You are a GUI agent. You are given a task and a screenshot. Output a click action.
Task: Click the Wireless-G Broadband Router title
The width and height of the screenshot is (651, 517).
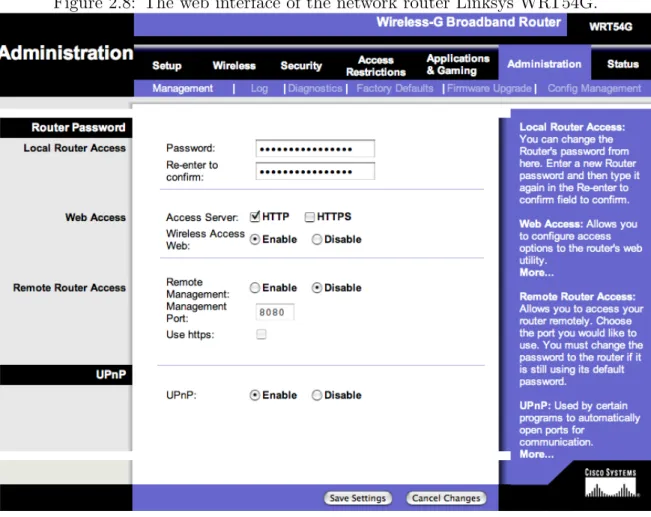point(468,22)
